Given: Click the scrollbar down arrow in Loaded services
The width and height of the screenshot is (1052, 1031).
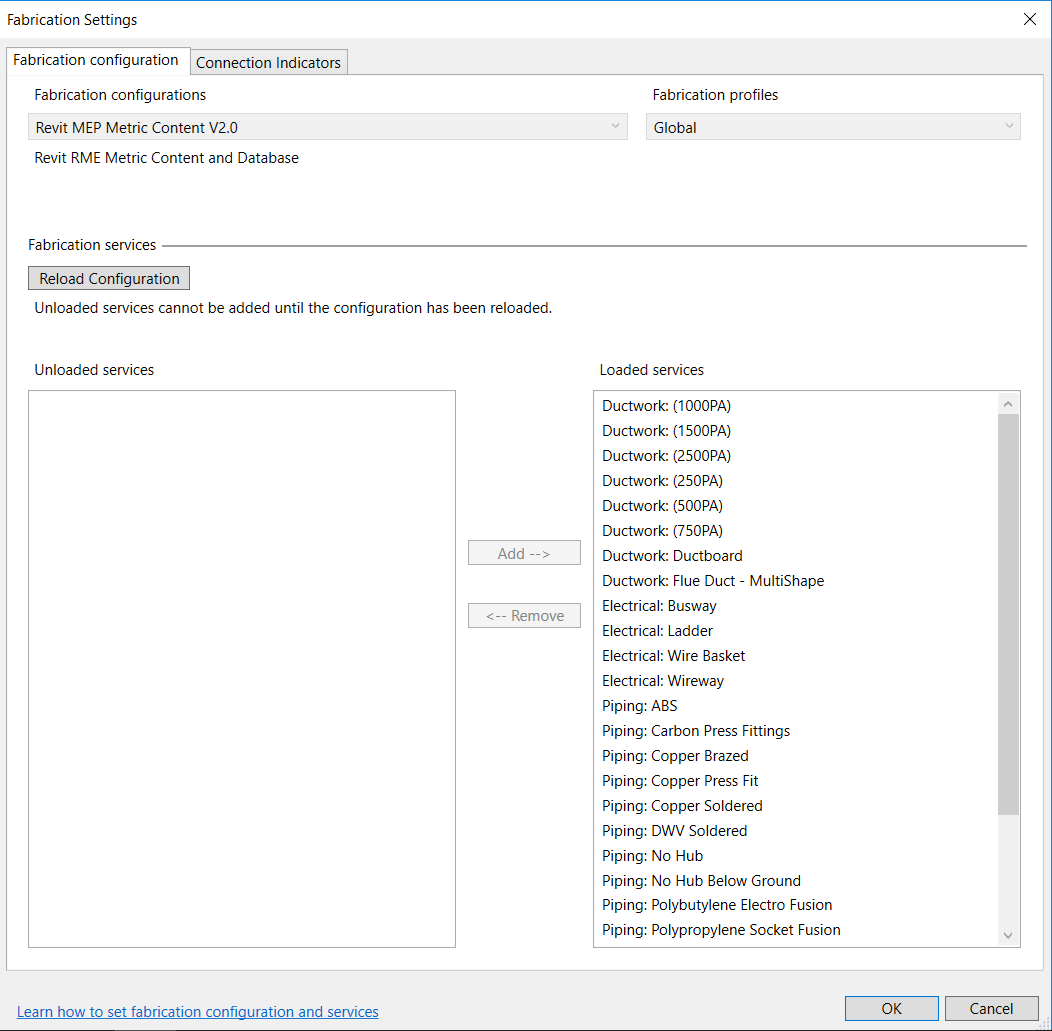Looking at the screenshot, I should pyautogui.click(x=1008, y=935).
